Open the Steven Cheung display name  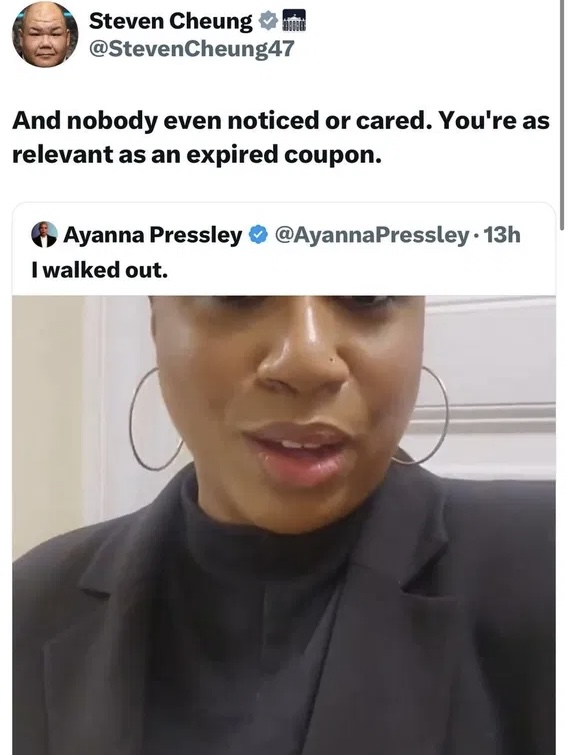[x=170, y=21]
